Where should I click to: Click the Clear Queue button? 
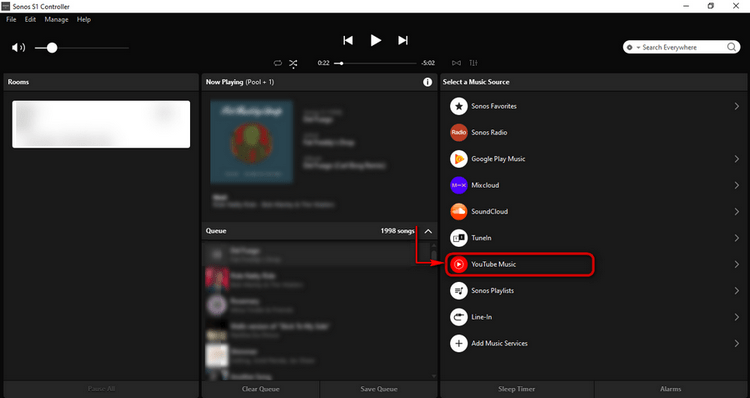260,389
